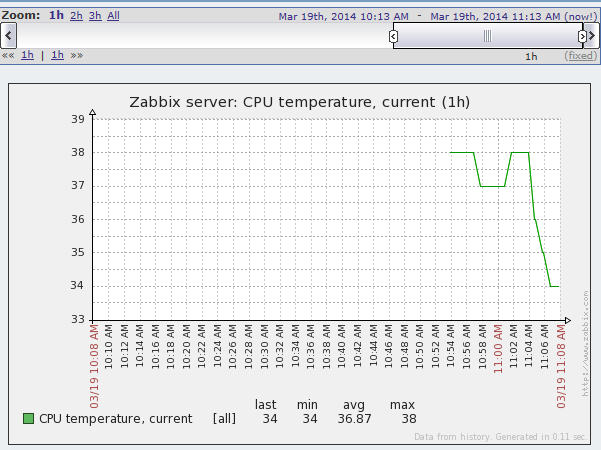Click the grip in the middle of the time slider
This screenshot has height=450, width=601.
pyautogui.click(x=488, y=36)
